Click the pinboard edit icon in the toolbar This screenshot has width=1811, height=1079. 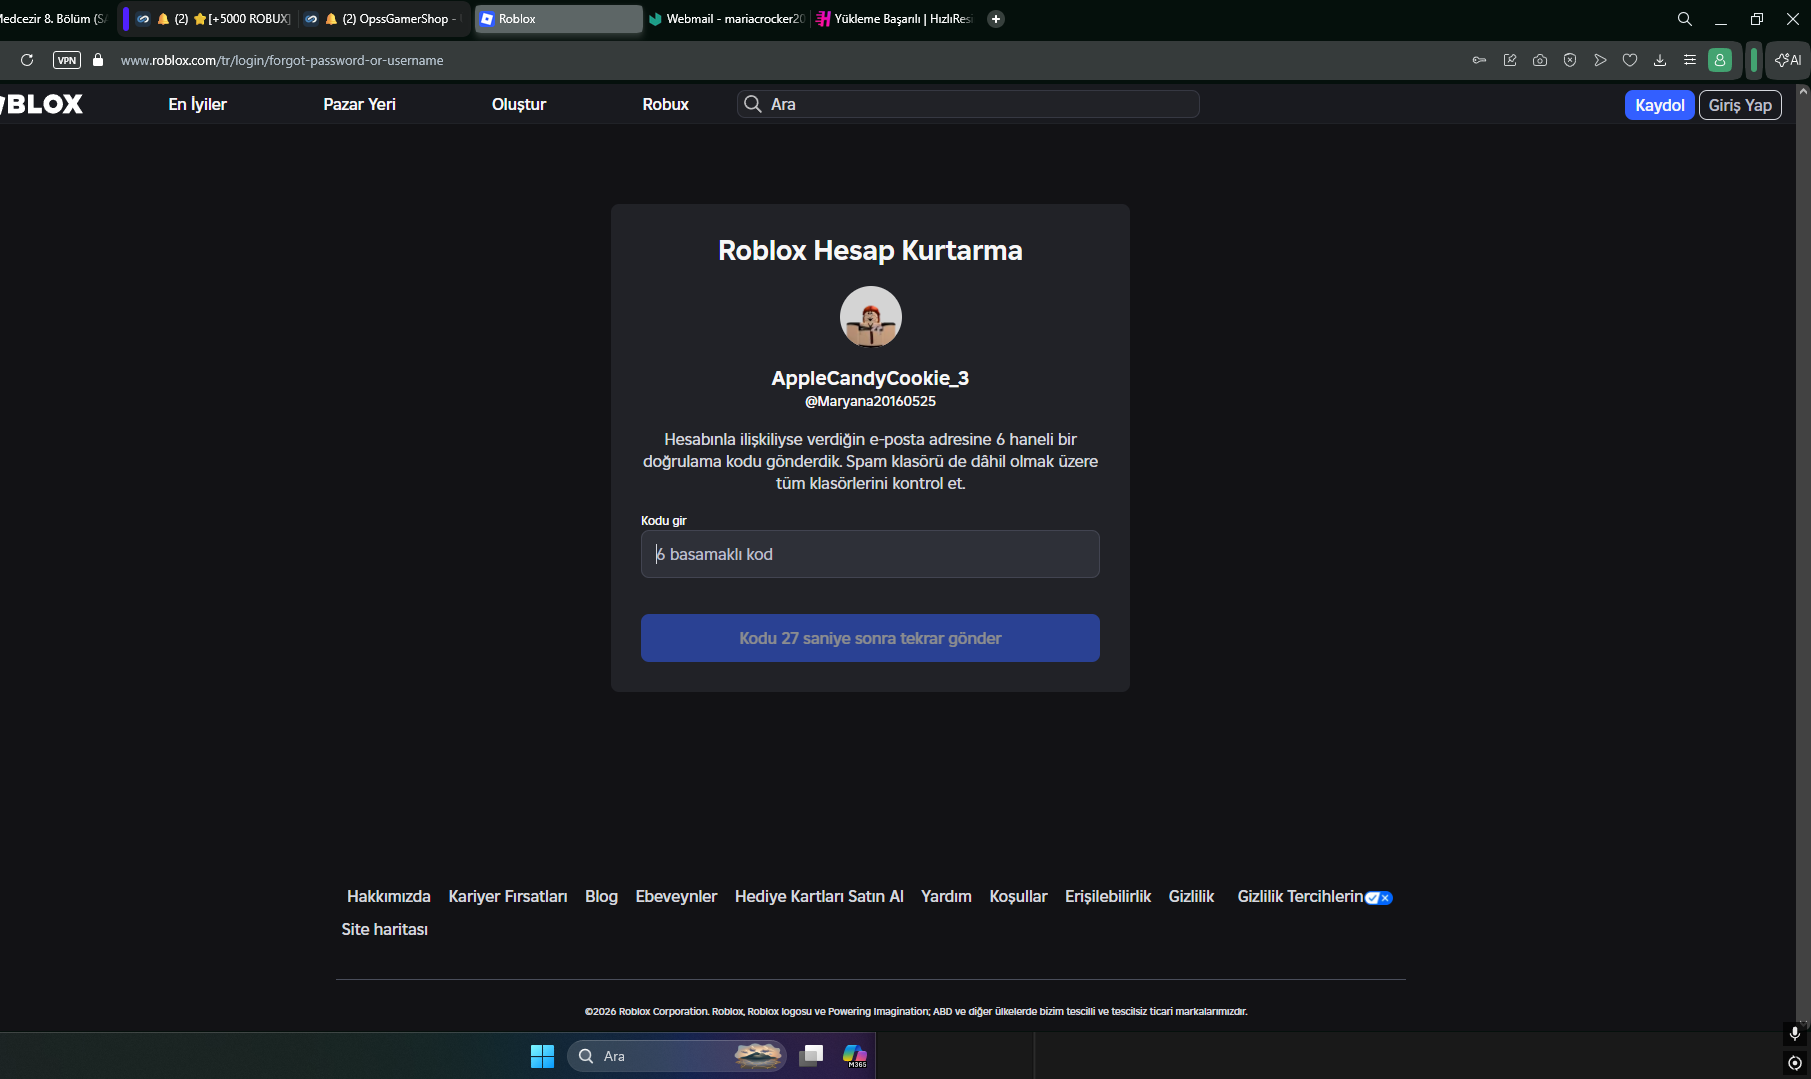point(1510,60)
